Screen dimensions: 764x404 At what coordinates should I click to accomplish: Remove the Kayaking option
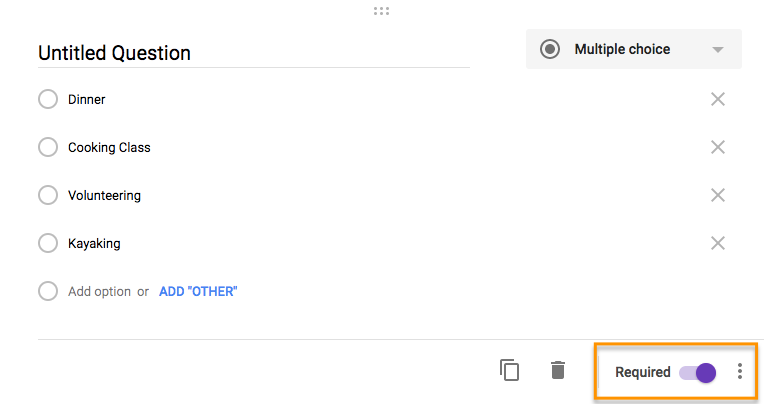(x=717, y=243)
